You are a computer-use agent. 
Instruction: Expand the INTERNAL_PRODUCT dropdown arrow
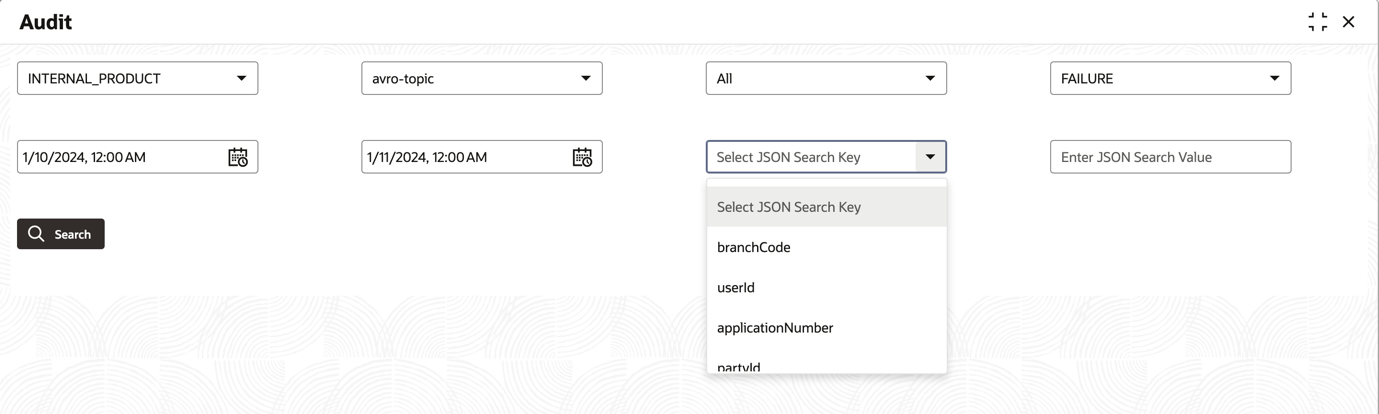(241, 78)
